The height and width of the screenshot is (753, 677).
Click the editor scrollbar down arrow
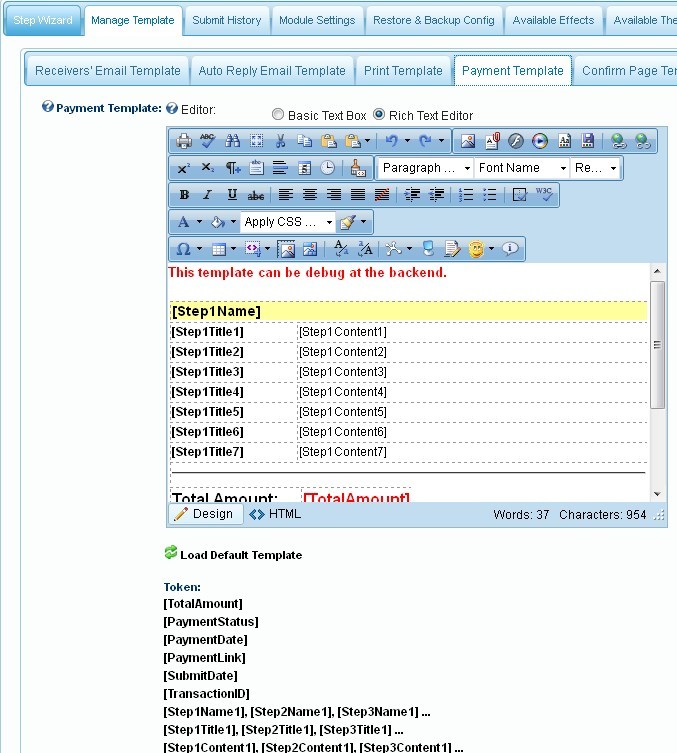pyautogui.click(x=657, y=494)
